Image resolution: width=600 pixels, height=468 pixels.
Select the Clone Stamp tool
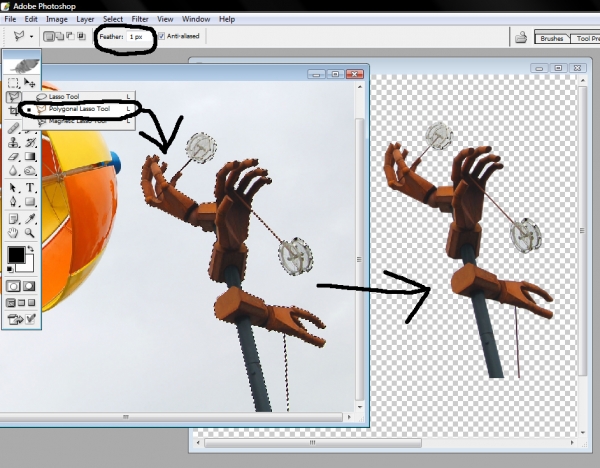[13, 143]
